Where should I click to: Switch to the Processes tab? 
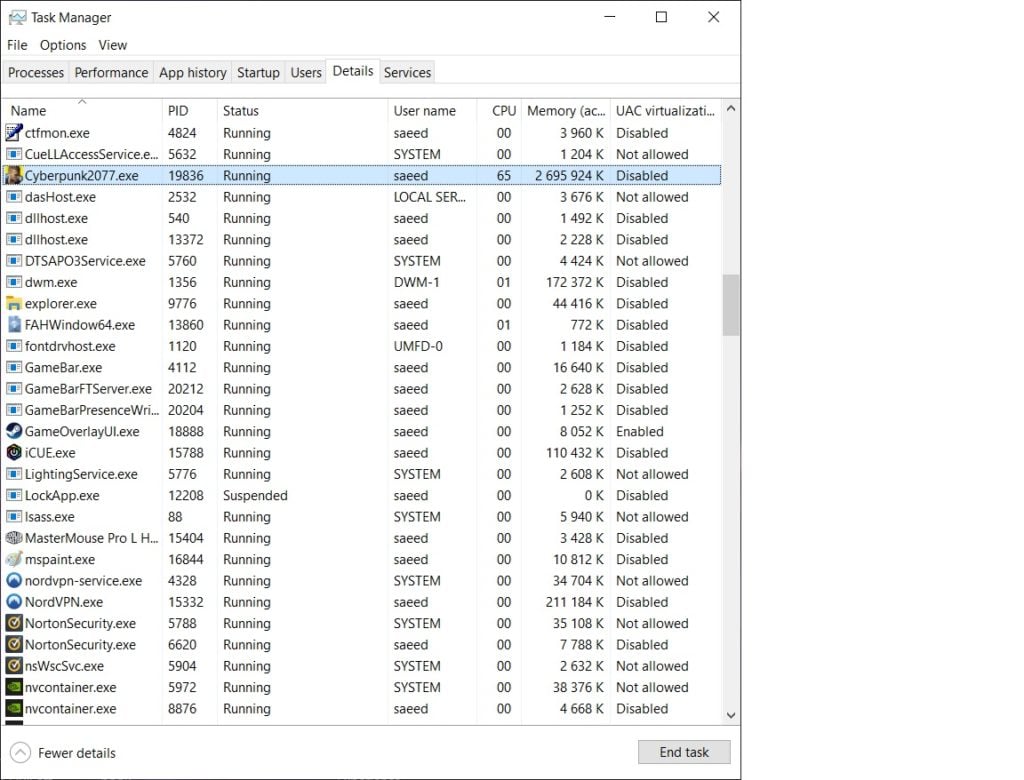[x=35, y=72]
